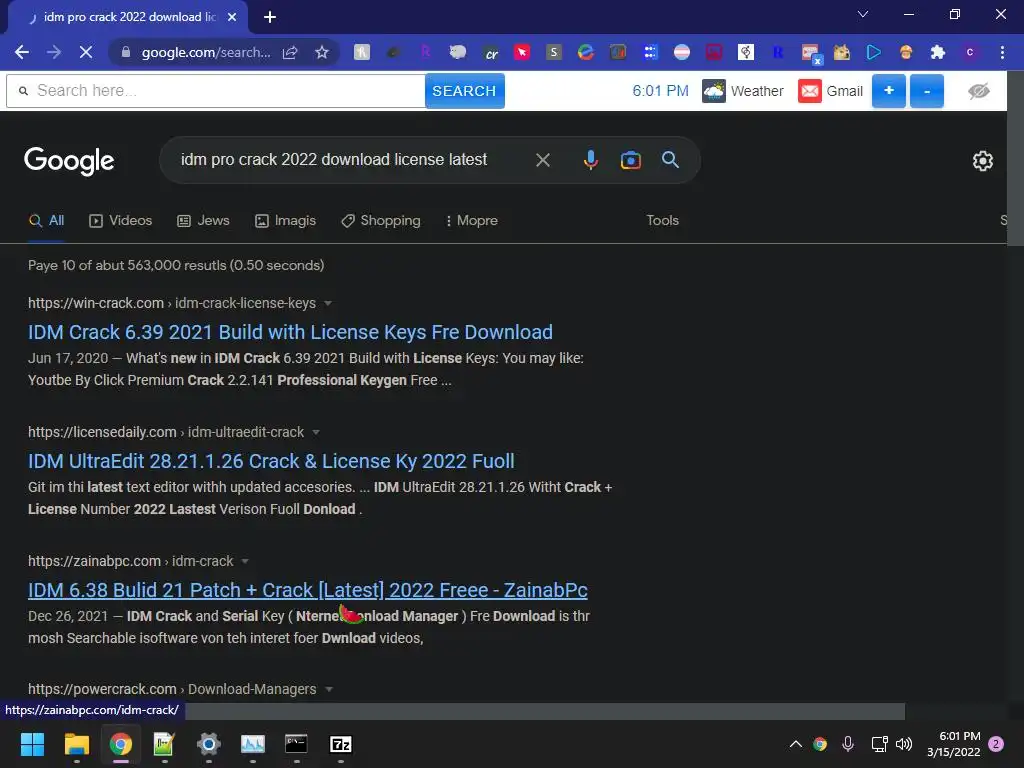Screen dimensions: 1024x768
Task: Expand dropdown next to zainabpc.com URL
Action: (x=245, y=562)
